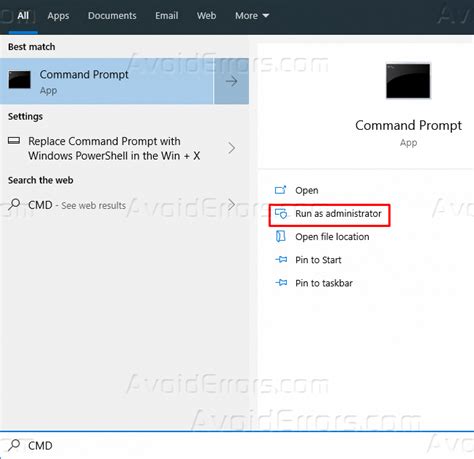Open the Documents tab

point(112,16)
